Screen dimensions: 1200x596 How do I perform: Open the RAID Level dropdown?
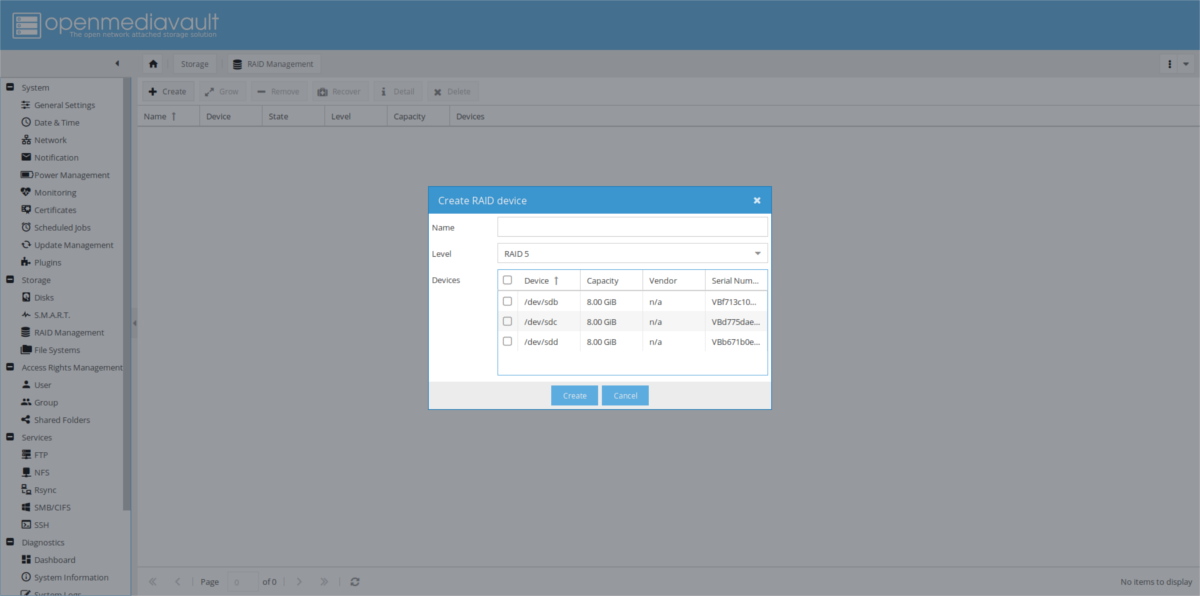(x=758, y=253)
